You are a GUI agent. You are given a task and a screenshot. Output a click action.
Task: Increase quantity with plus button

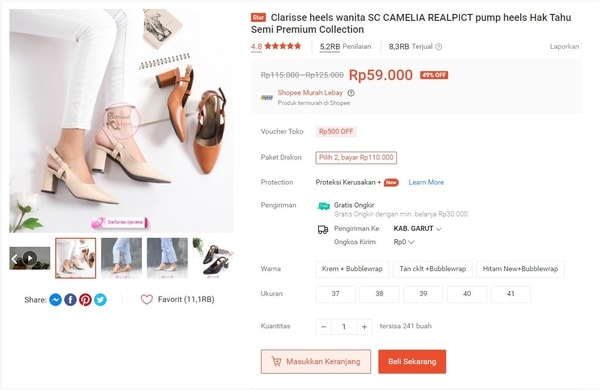(364, 327)
